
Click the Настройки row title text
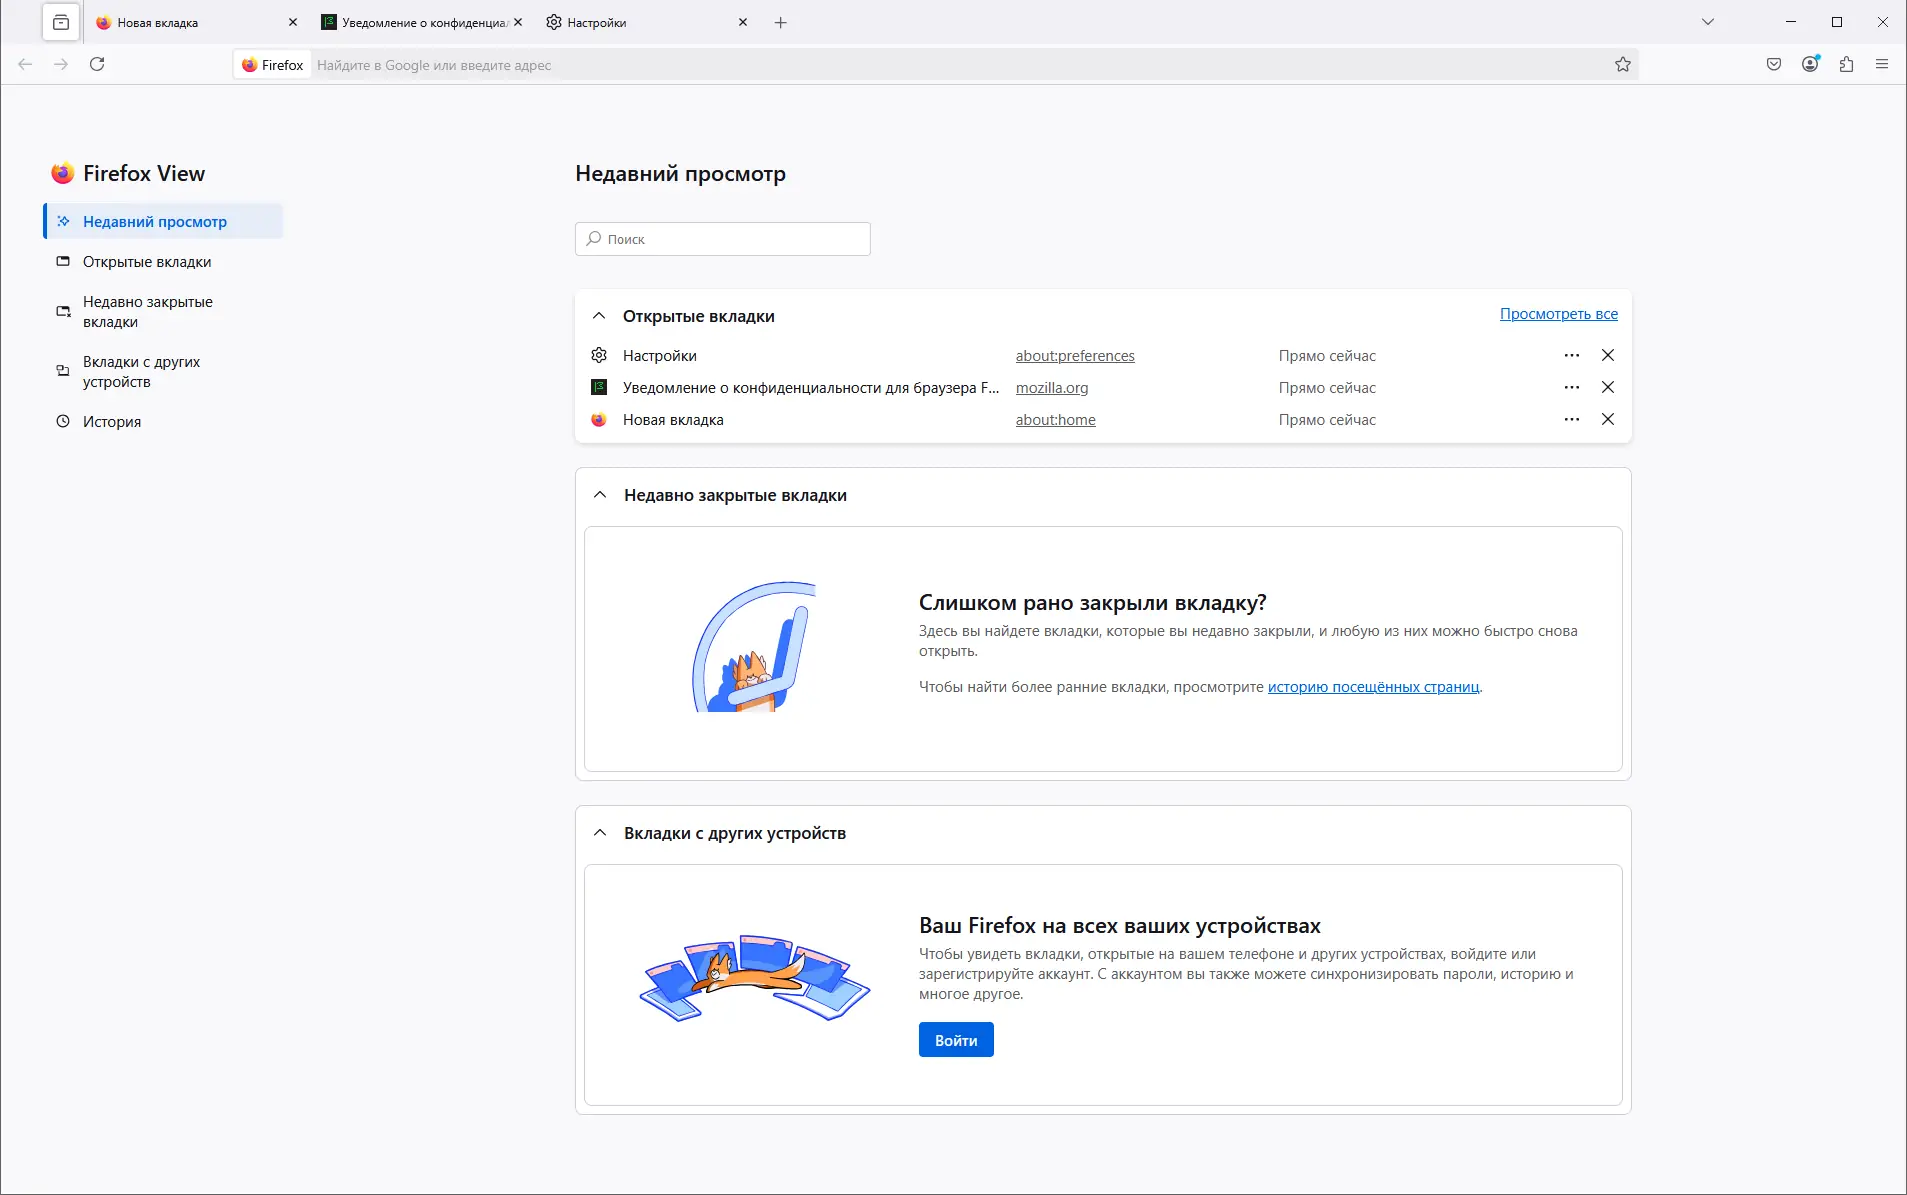coord(659,356)
